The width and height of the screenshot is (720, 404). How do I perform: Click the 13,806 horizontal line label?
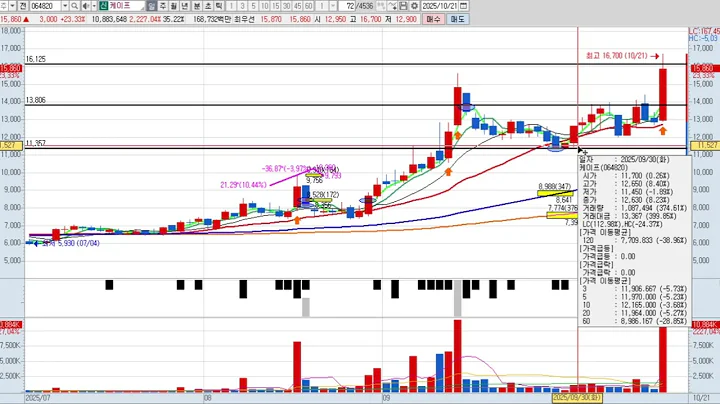[35, 100]
